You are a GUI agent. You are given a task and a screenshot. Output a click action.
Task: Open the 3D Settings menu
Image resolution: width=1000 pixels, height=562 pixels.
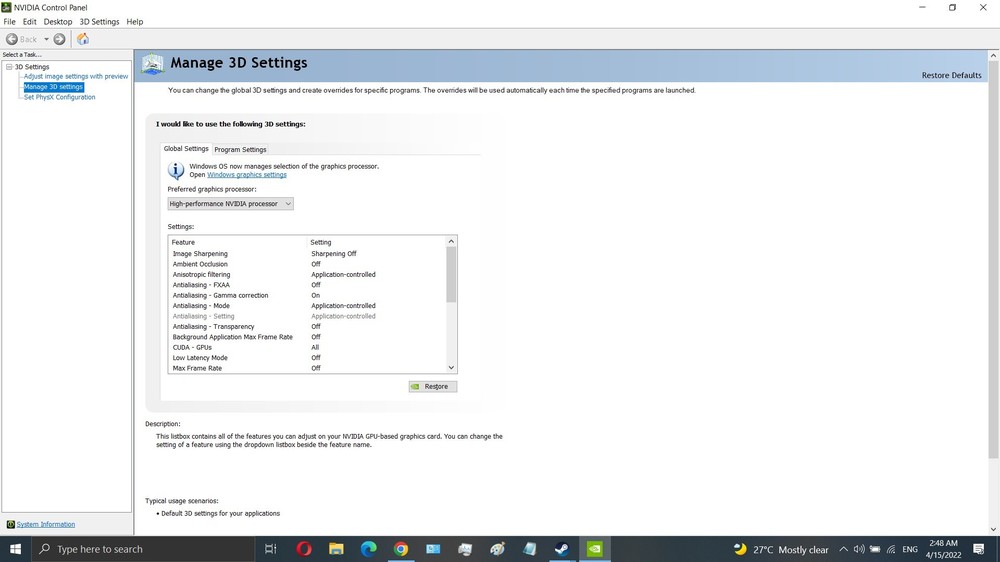tap(99, 22)
